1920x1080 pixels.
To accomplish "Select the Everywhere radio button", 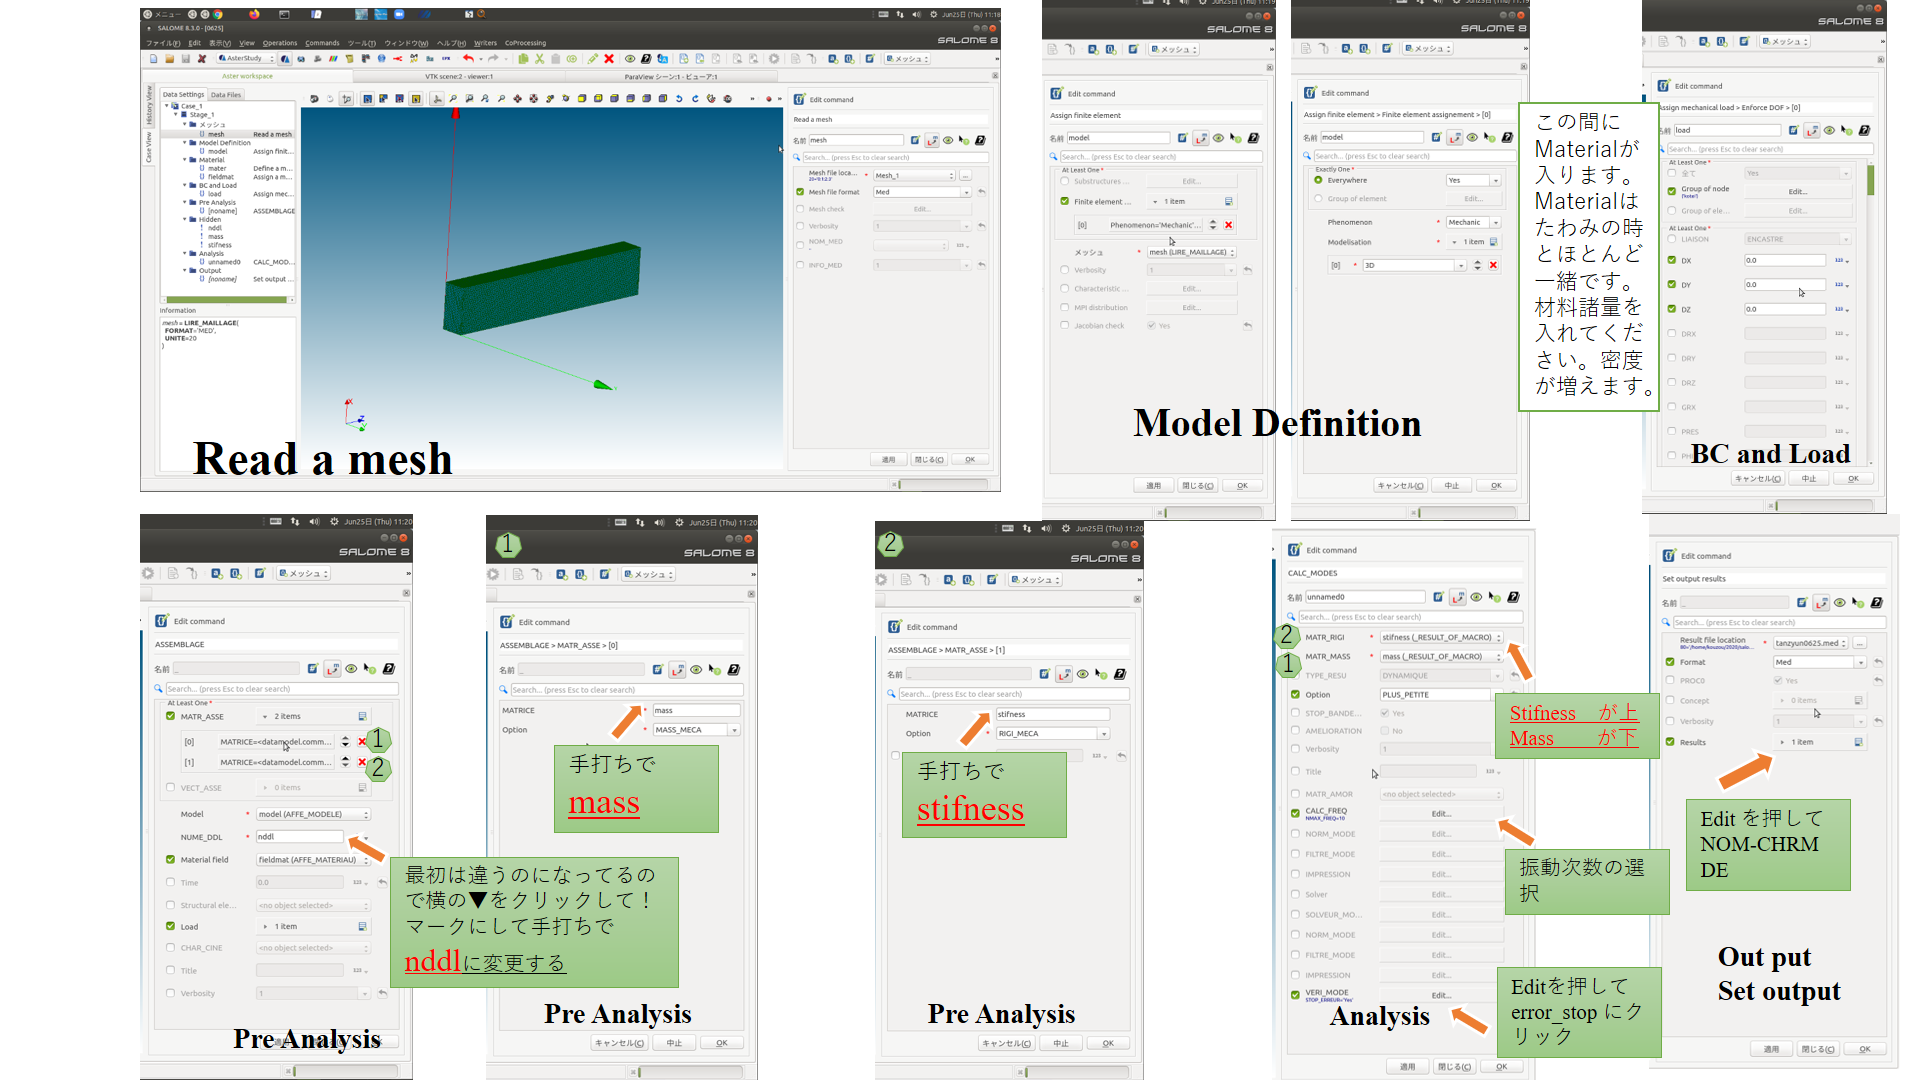I will click(x=1318, y=180).
